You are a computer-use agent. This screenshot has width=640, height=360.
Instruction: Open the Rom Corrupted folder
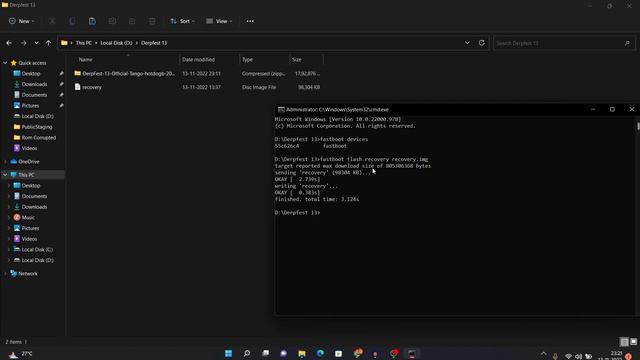pos(38,138)
